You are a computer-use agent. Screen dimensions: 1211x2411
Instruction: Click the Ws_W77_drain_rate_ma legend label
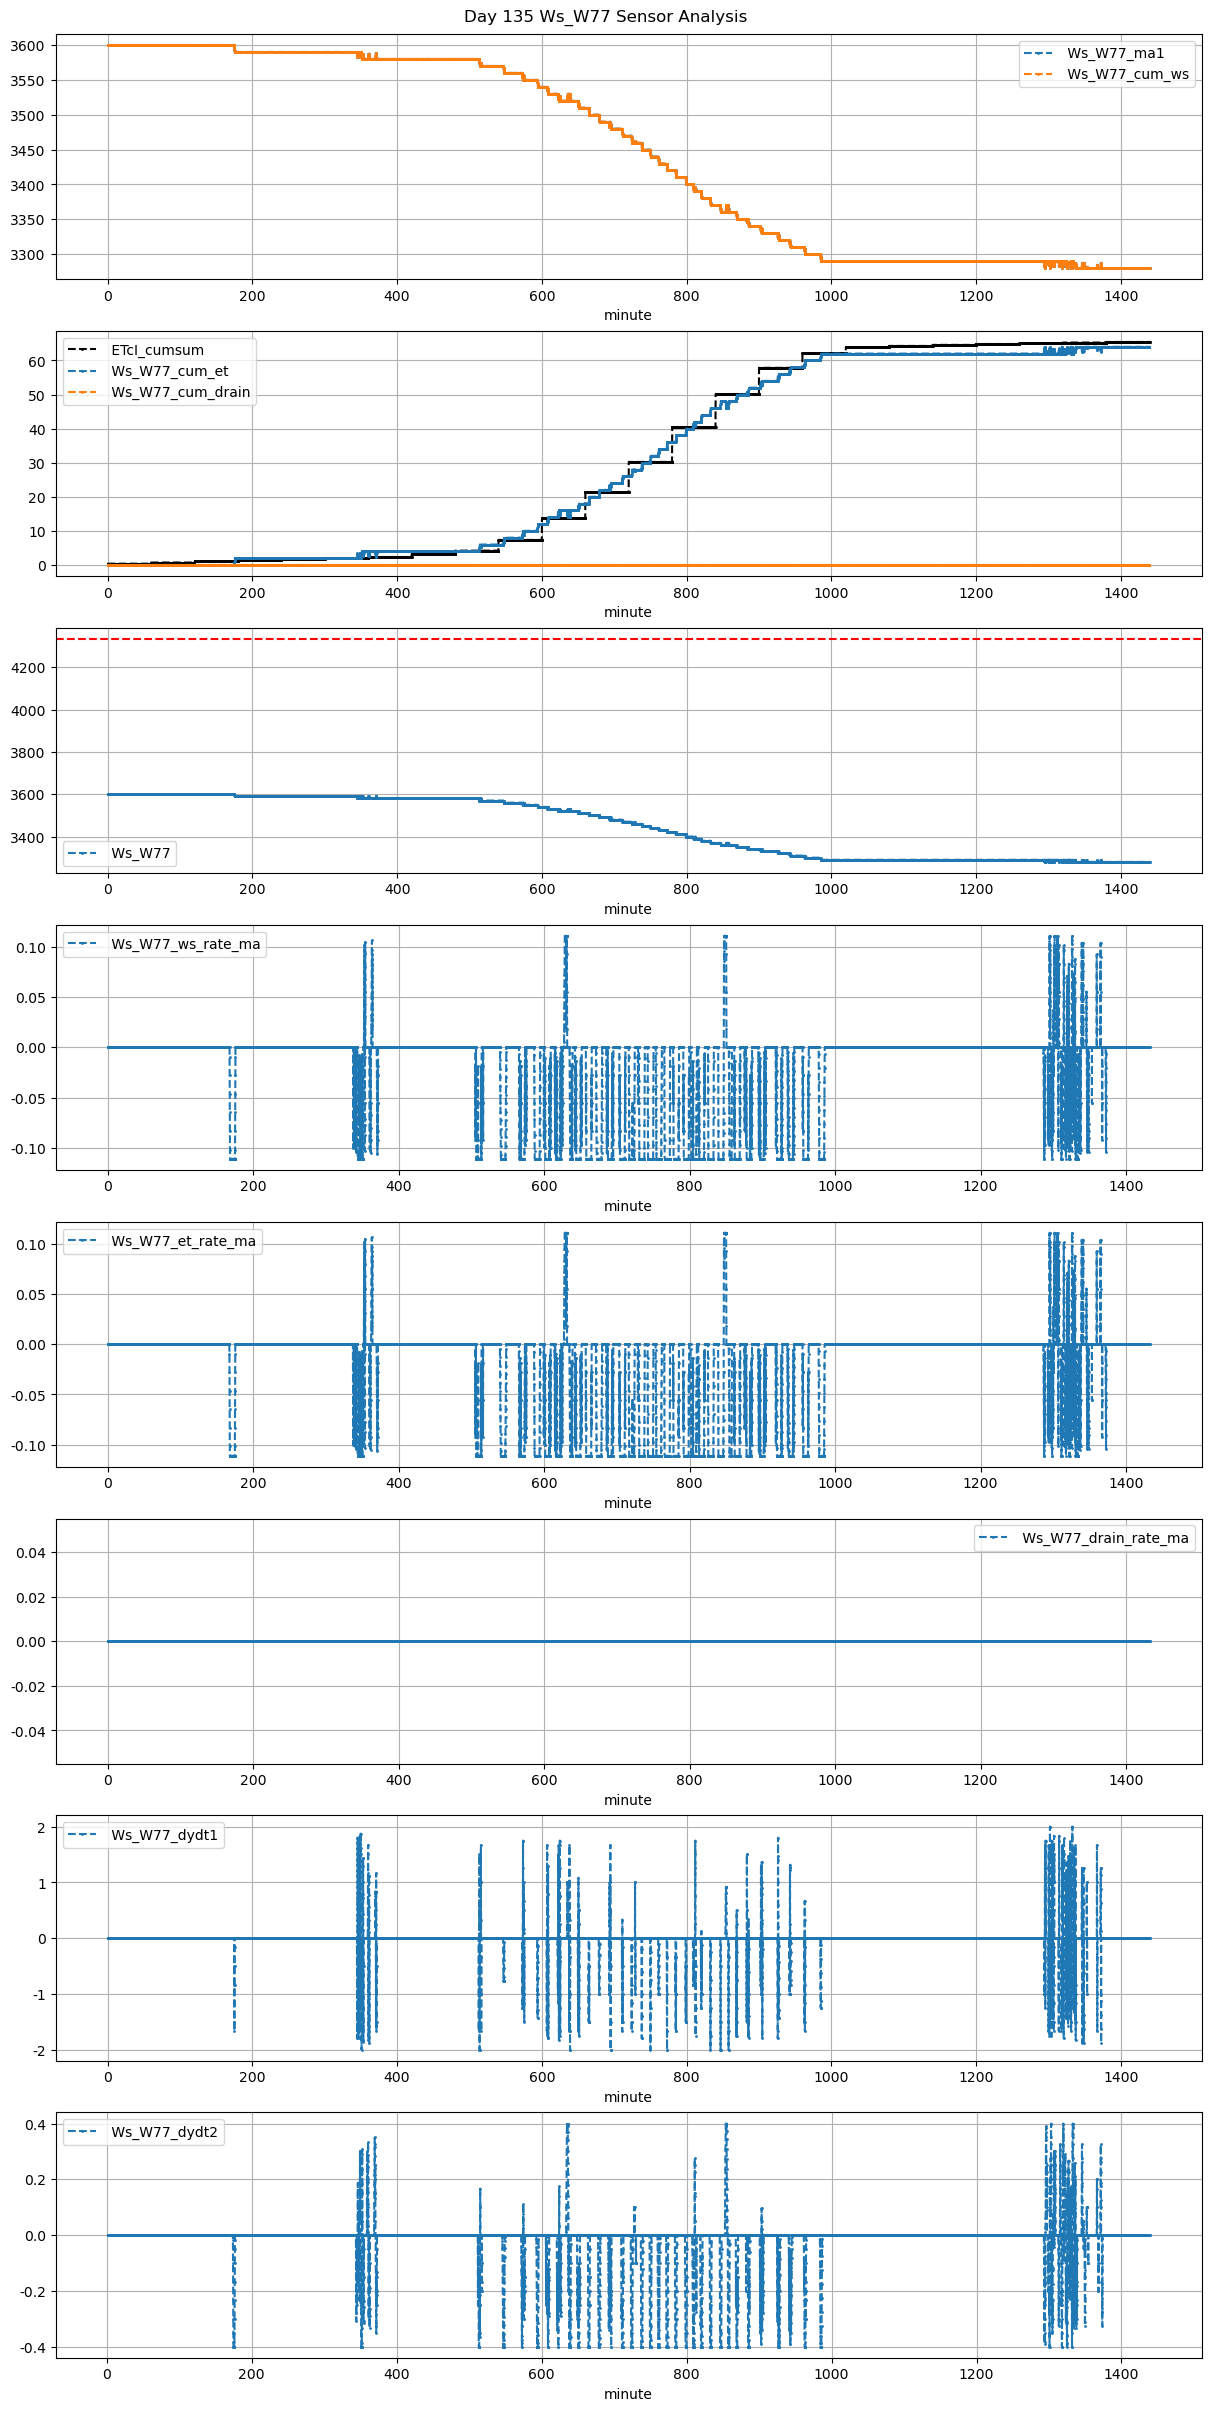click(1105, 1538)
